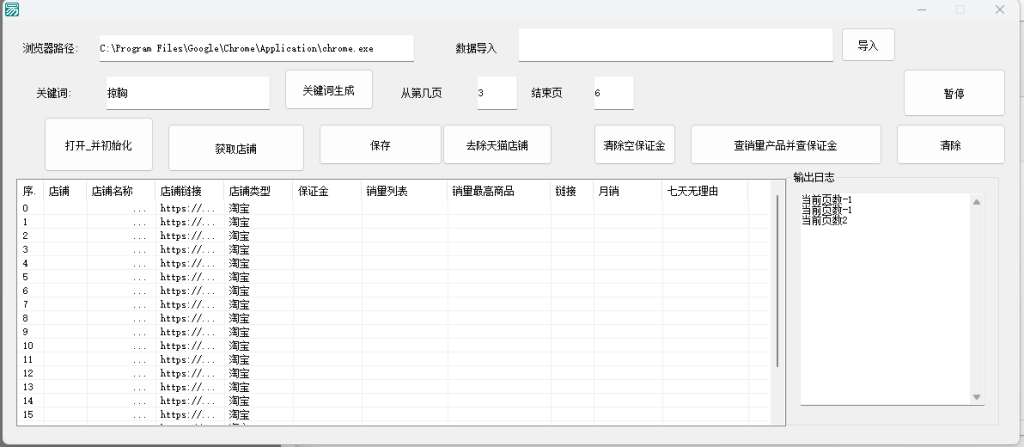Click 去除天猫店铺 button
Screen dimensions: 1024x447
pos(497,145)
